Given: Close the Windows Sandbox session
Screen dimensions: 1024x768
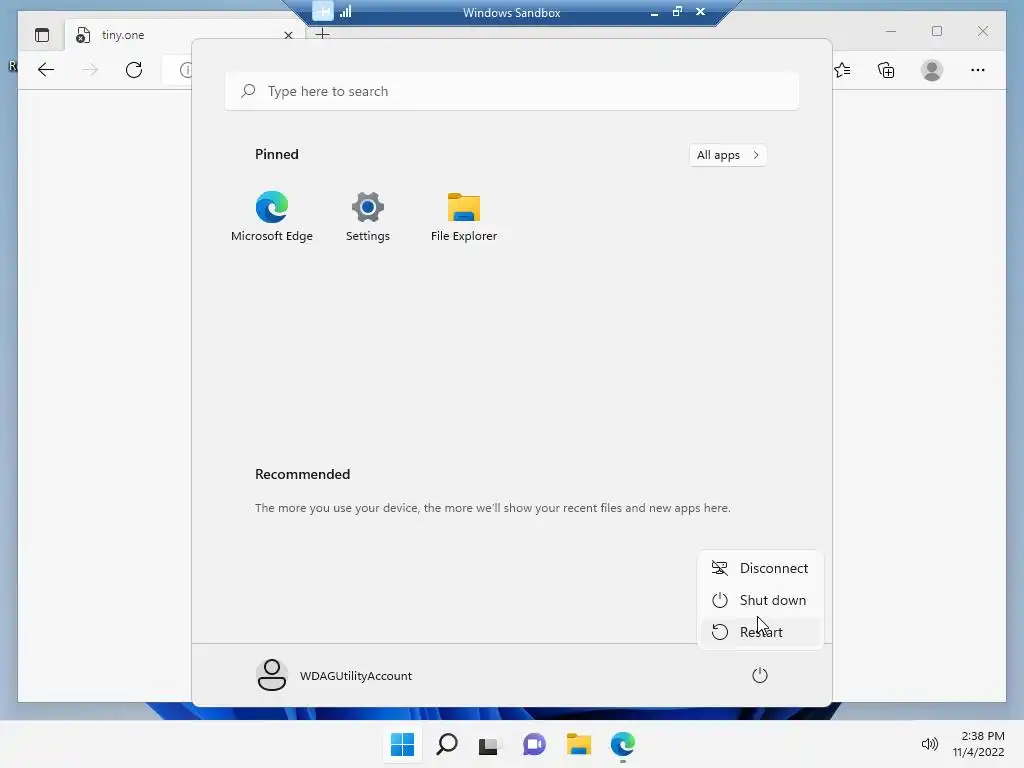Looking at the screenshot, I should 700,11.
